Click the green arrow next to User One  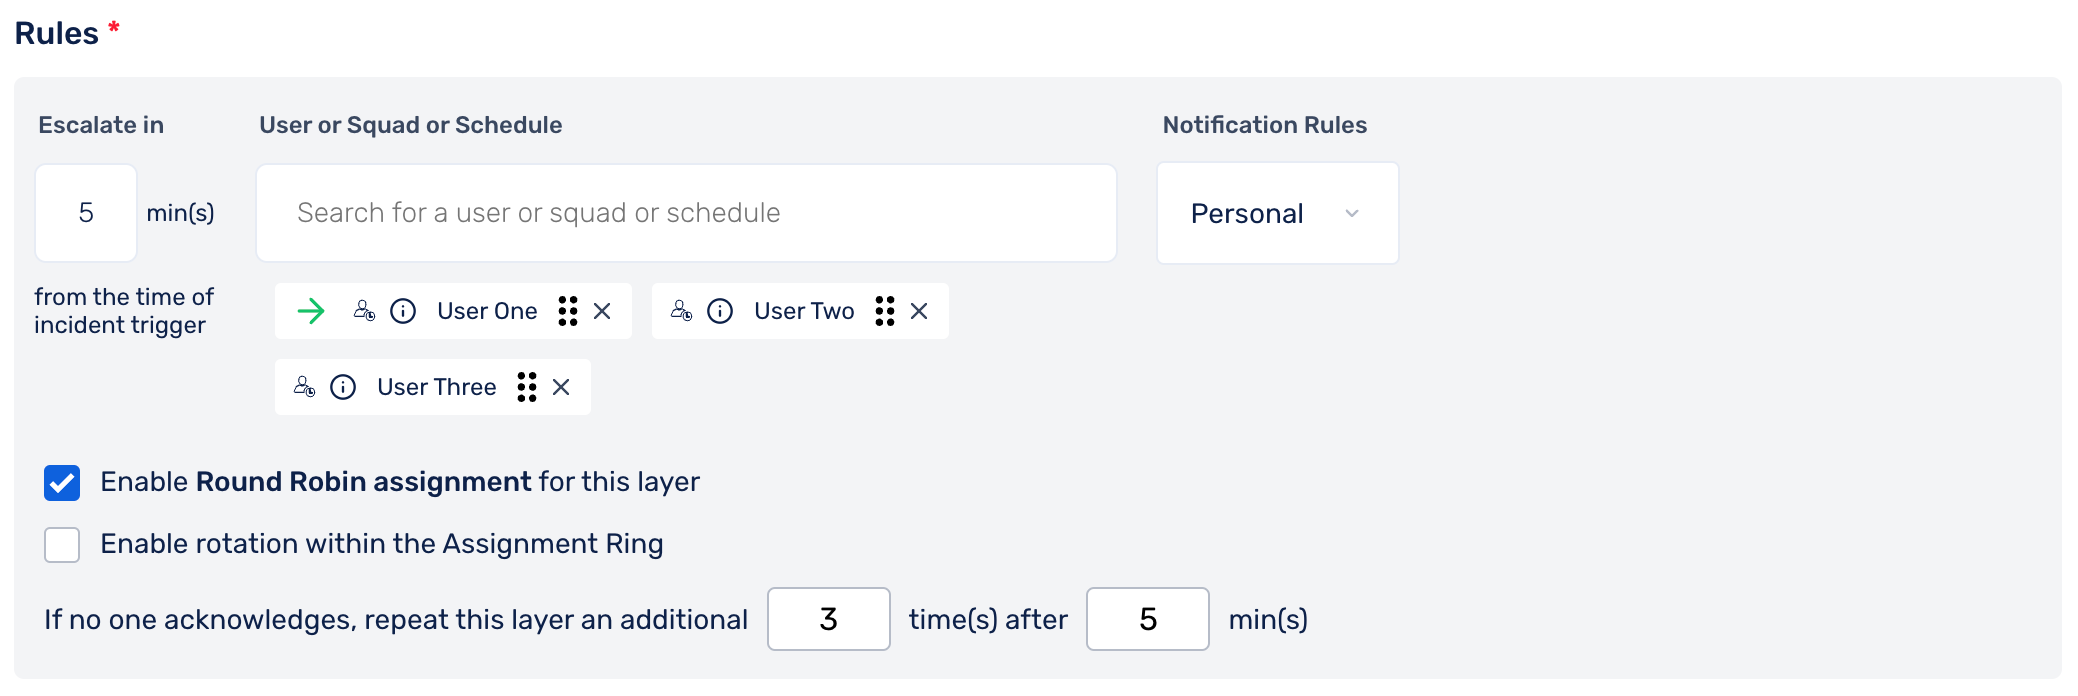coord(311,311)
